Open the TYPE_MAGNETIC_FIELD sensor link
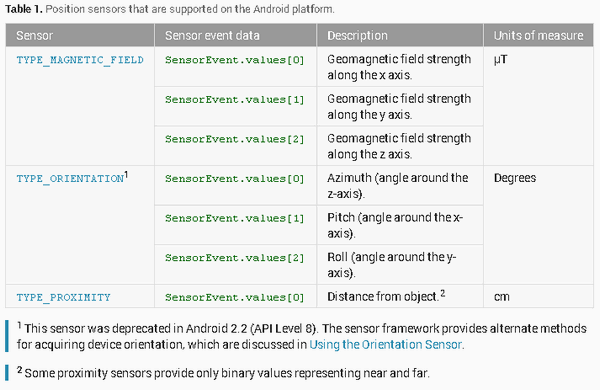The height and width of the screenshot is (390, 600). pyautogui.click(x=80, y=60)
